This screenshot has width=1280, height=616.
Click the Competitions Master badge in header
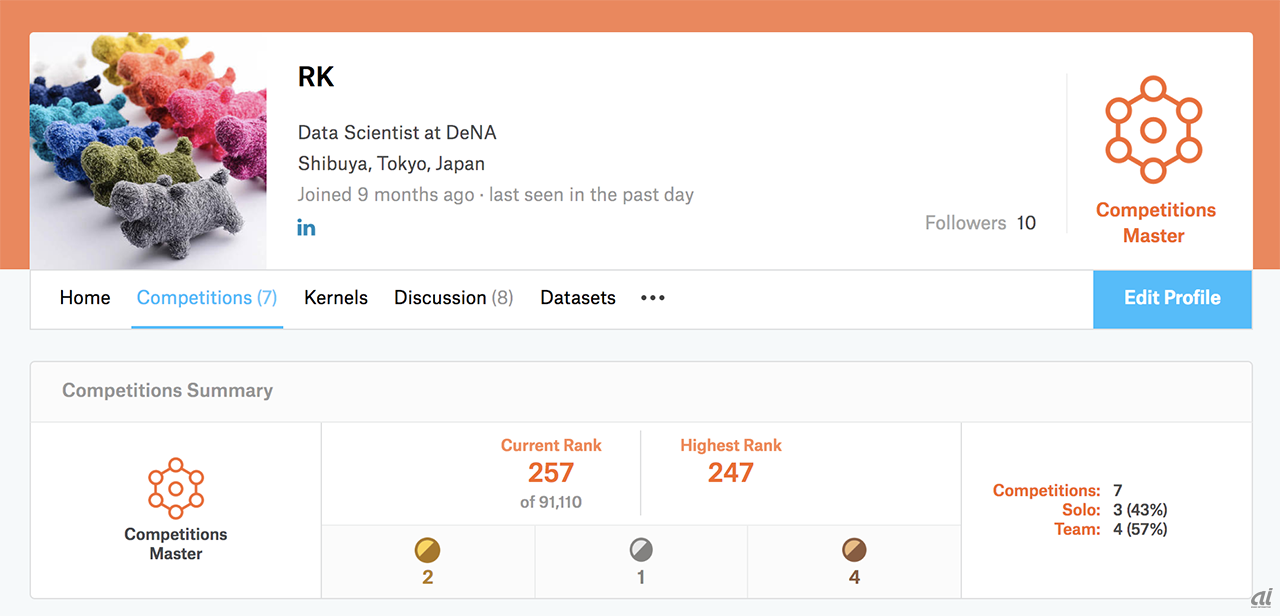1153,129
